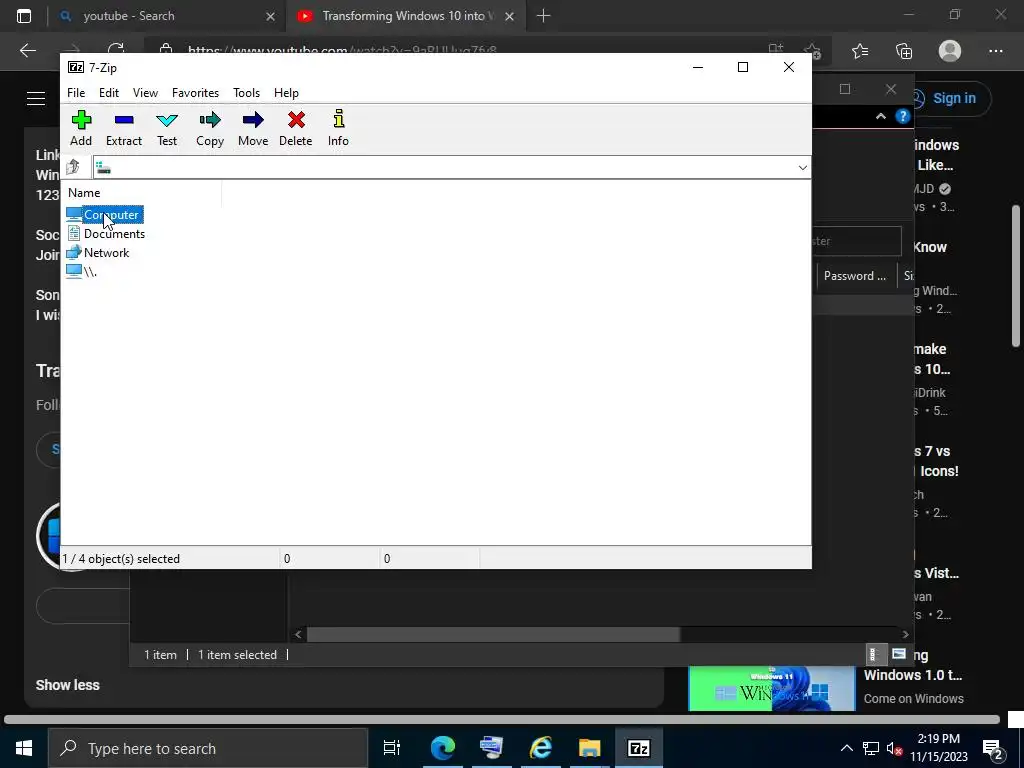Open the Edge tab actions menu

(x=24, y=16)
